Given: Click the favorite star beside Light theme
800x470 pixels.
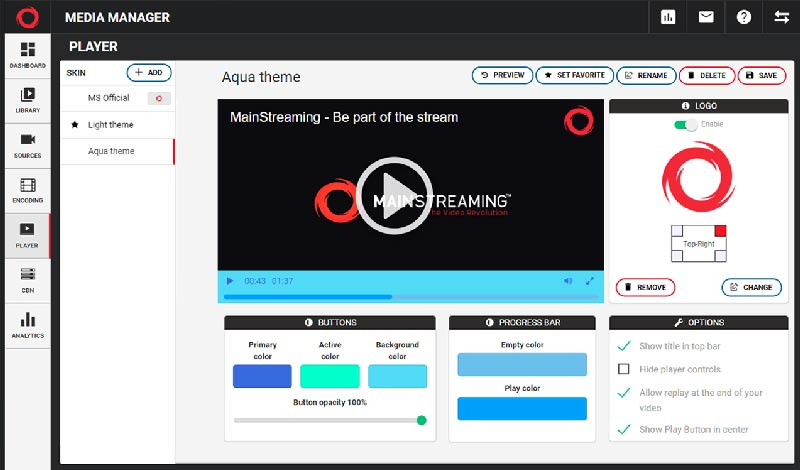Looking at the screenshot, I should (75, 125).
